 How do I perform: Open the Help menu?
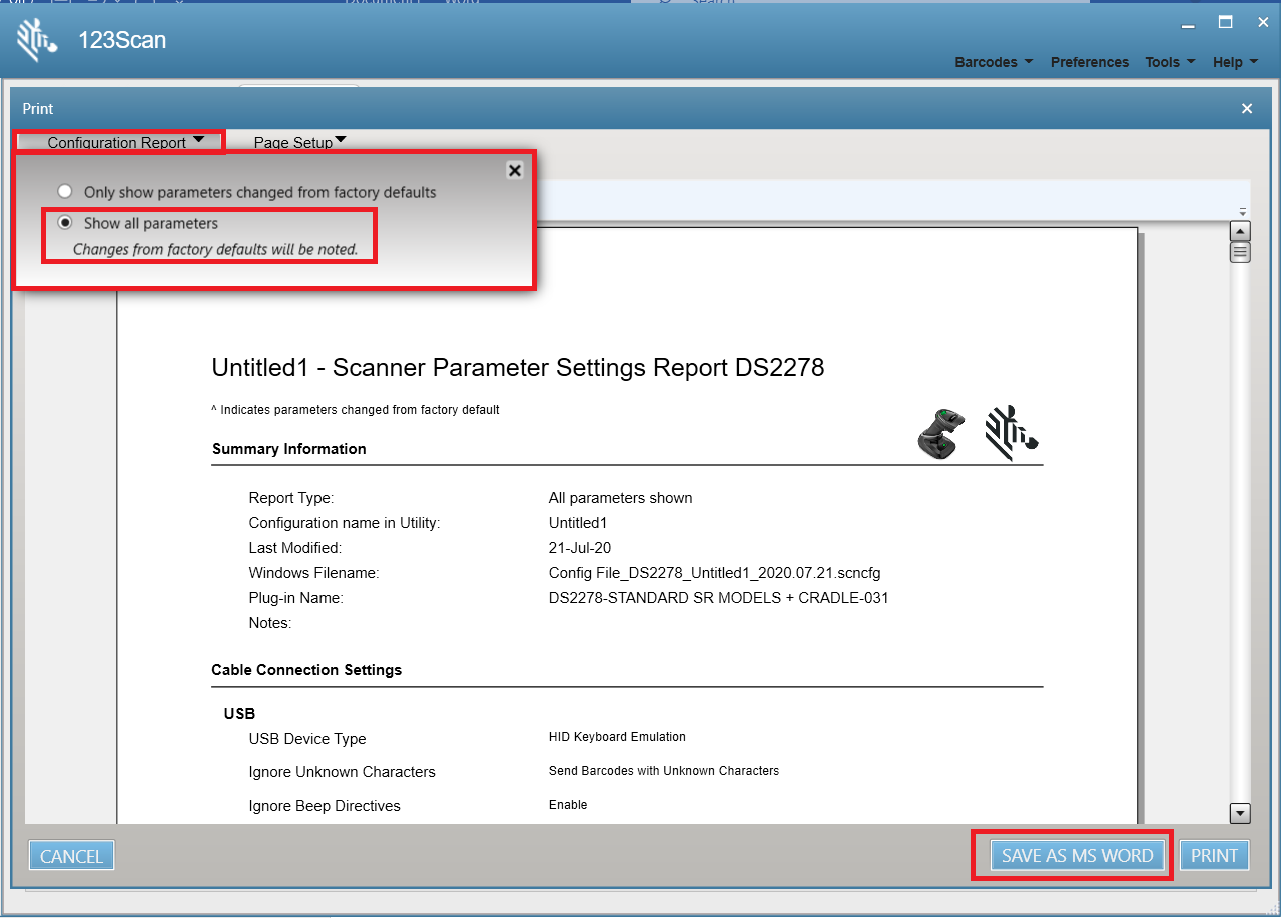pos(1234,62)
